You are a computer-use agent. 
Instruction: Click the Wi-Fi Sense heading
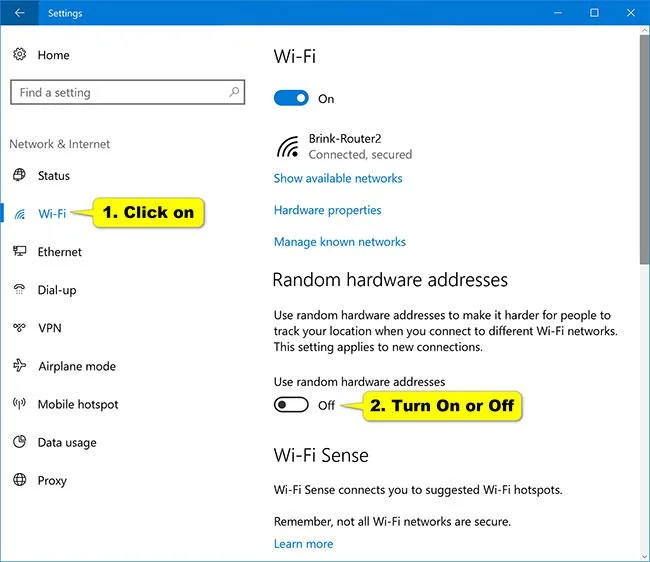point(321,455)
